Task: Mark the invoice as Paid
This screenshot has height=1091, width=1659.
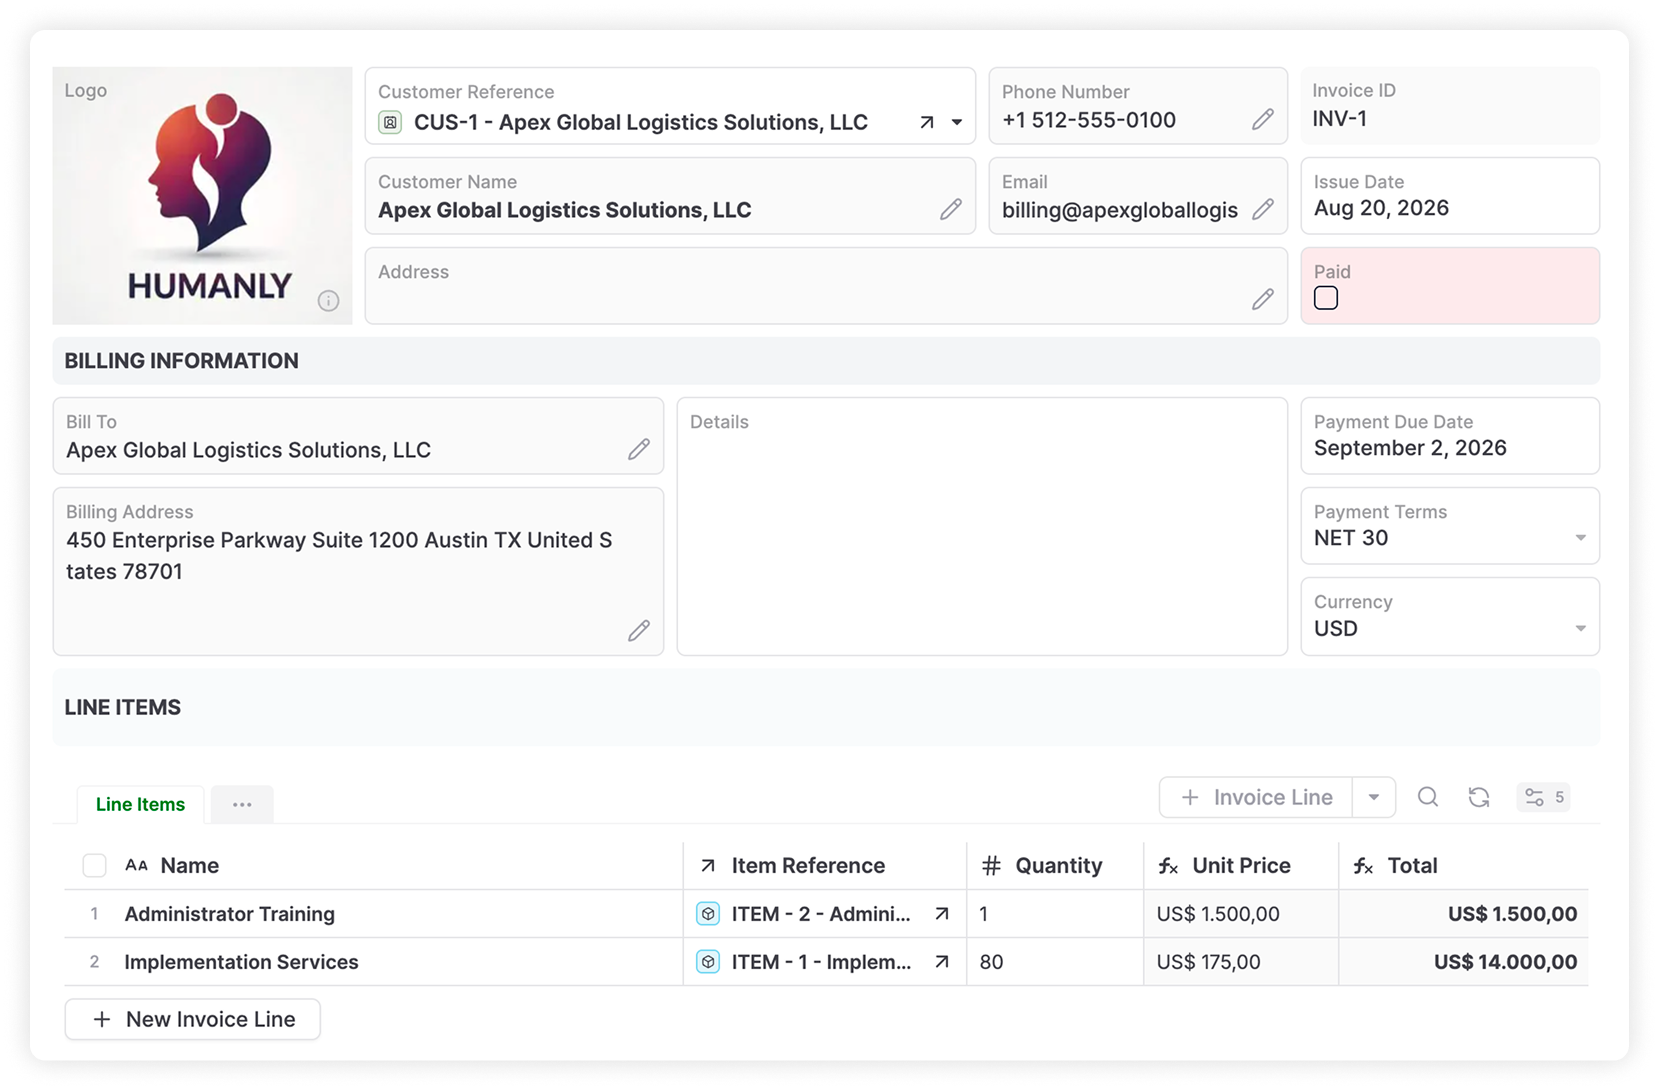Action: coord(1326,298)
